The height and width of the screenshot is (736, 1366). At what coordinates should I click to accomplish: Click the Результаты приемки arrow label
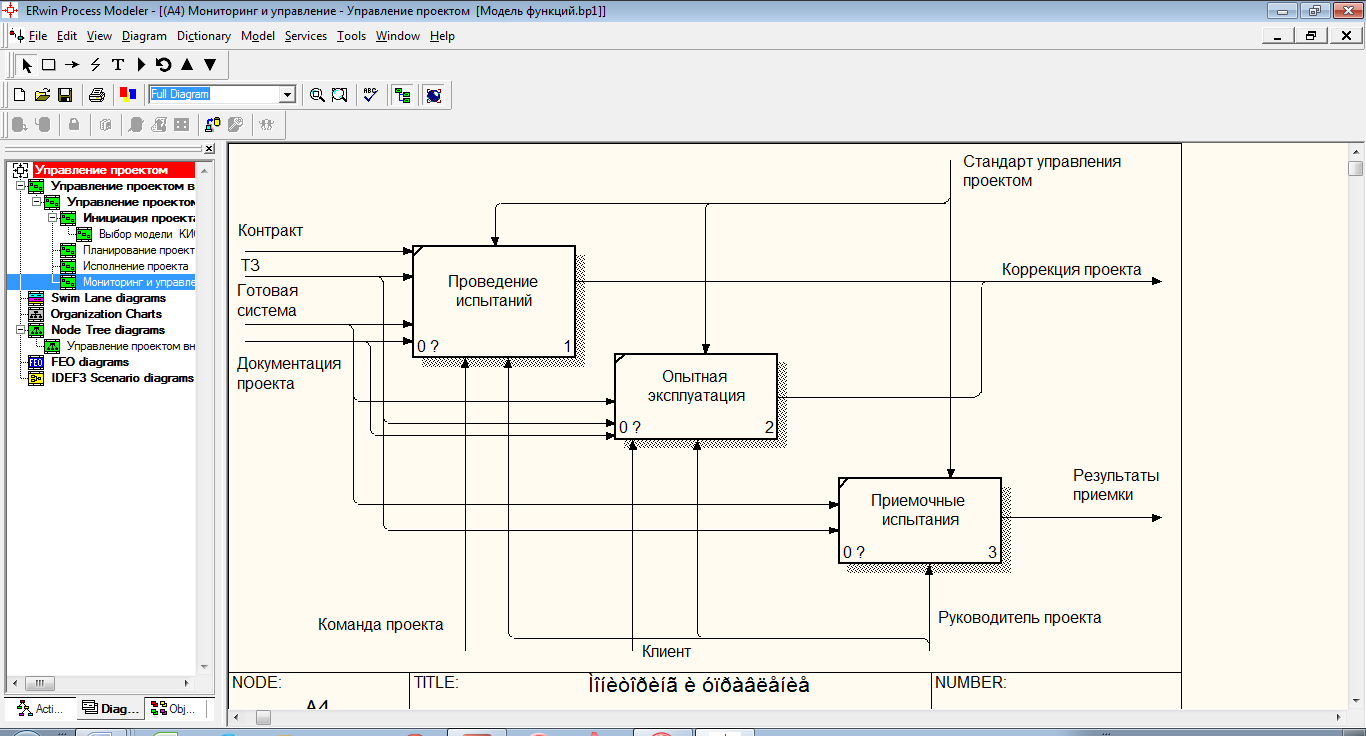pos(1116,485)
